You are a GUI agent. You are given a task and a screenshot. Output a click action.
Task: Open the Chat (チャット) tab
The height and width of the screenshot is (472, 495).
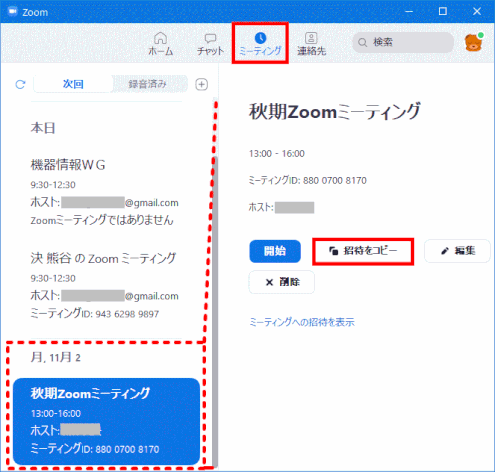coord(210,44)
